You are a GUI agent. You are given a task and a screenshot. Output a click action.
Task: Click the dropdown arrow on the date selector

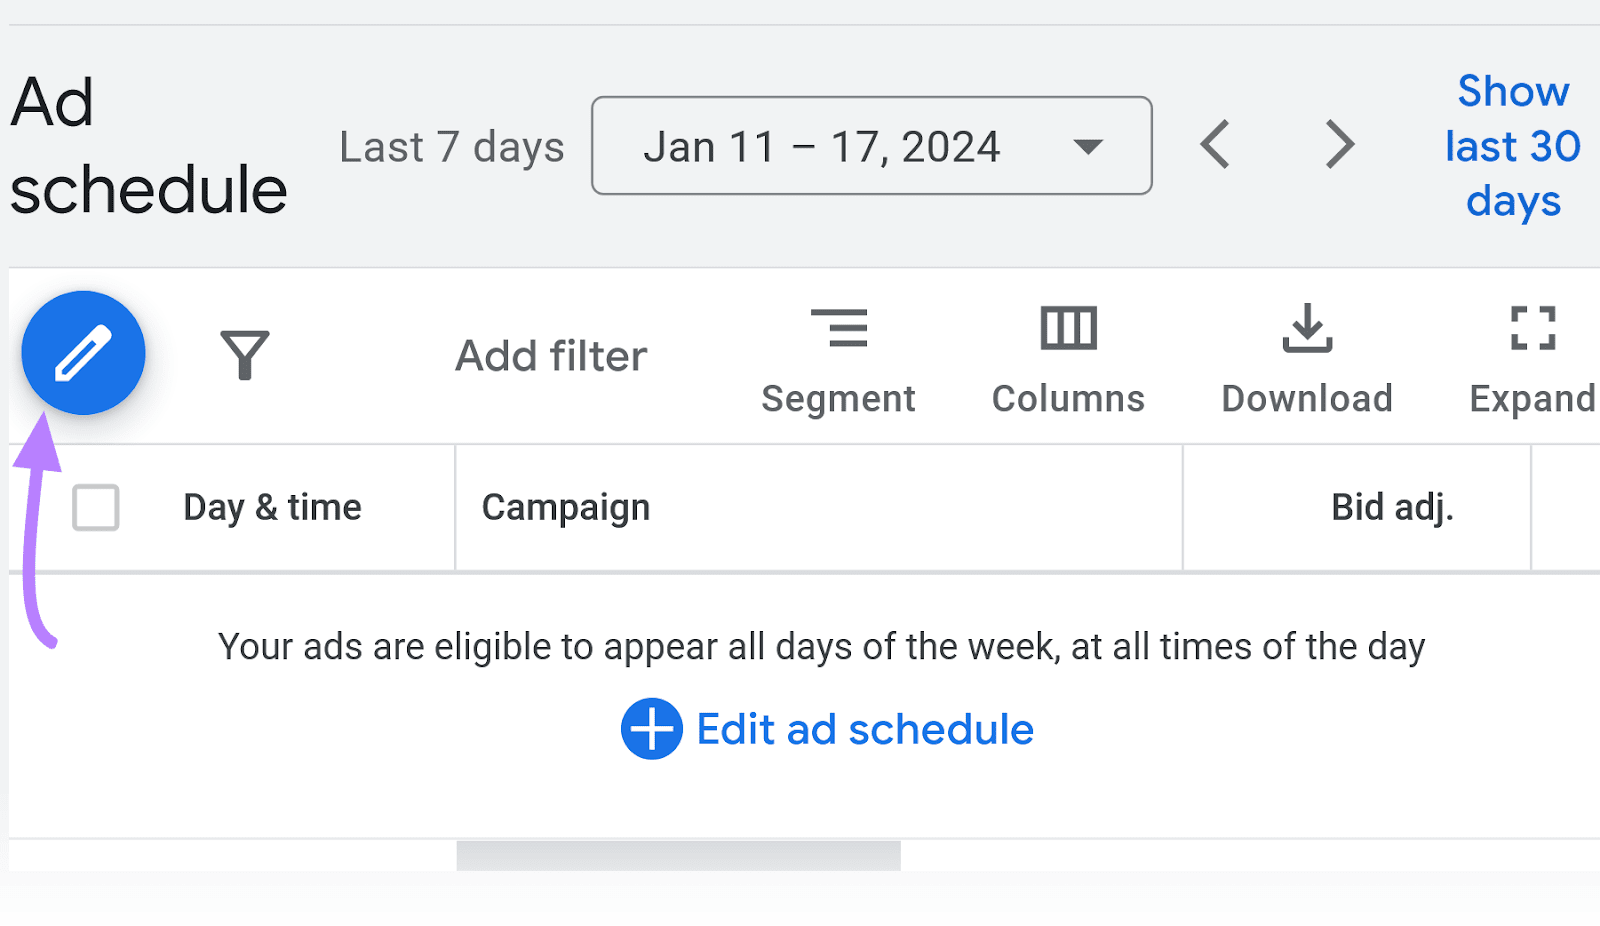pos(1089,146)
